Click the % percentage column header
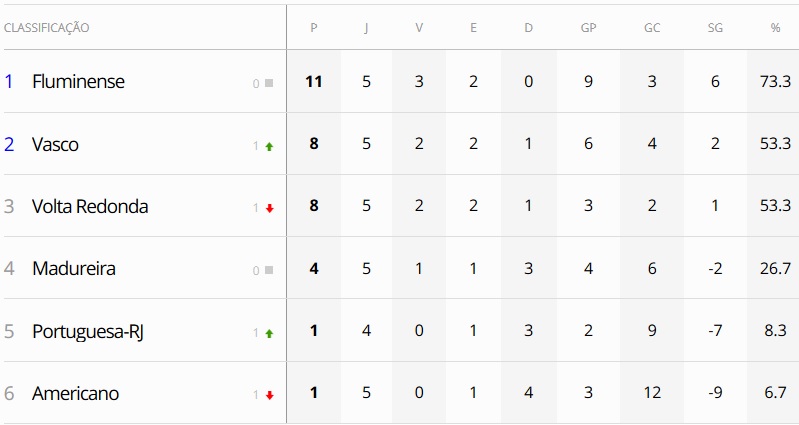This screenshot has width=799, height=425. 775,28
